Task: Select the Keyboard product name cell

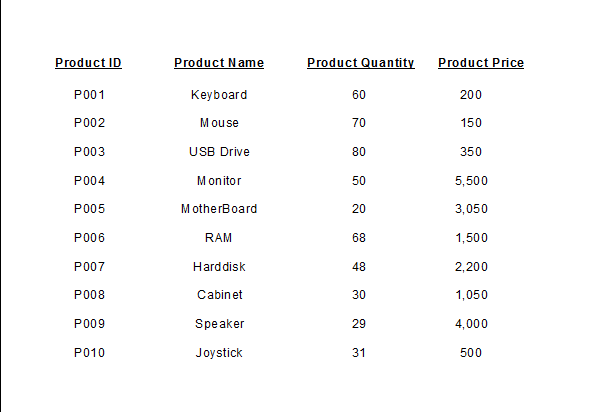Action: (x=219, y=95)
